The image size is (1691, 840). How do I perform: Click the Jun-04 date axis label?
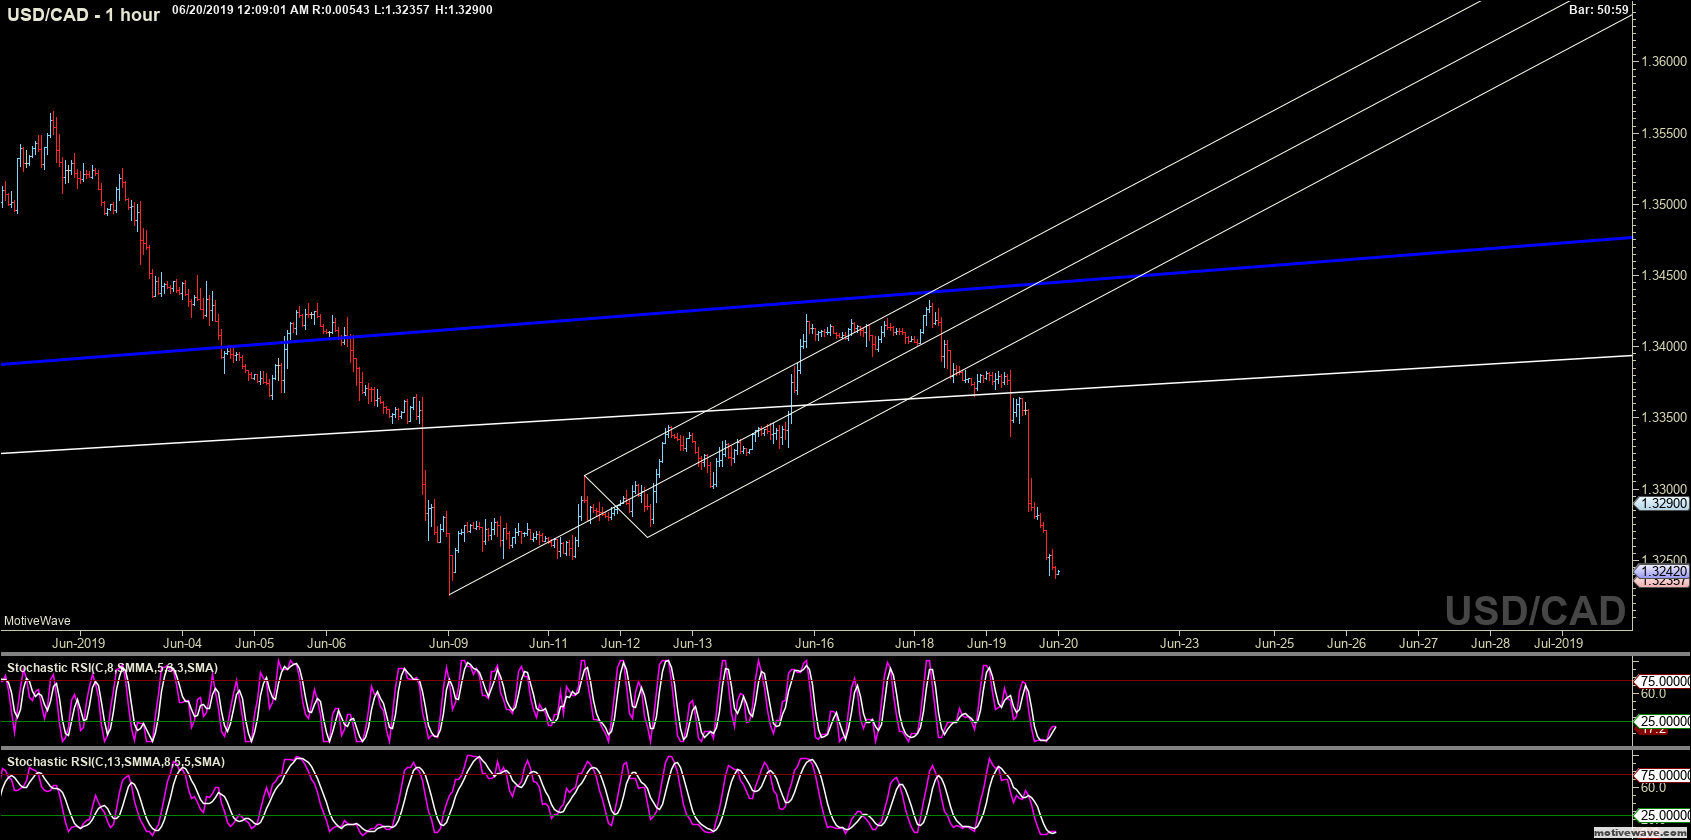[x=182, y=643]
